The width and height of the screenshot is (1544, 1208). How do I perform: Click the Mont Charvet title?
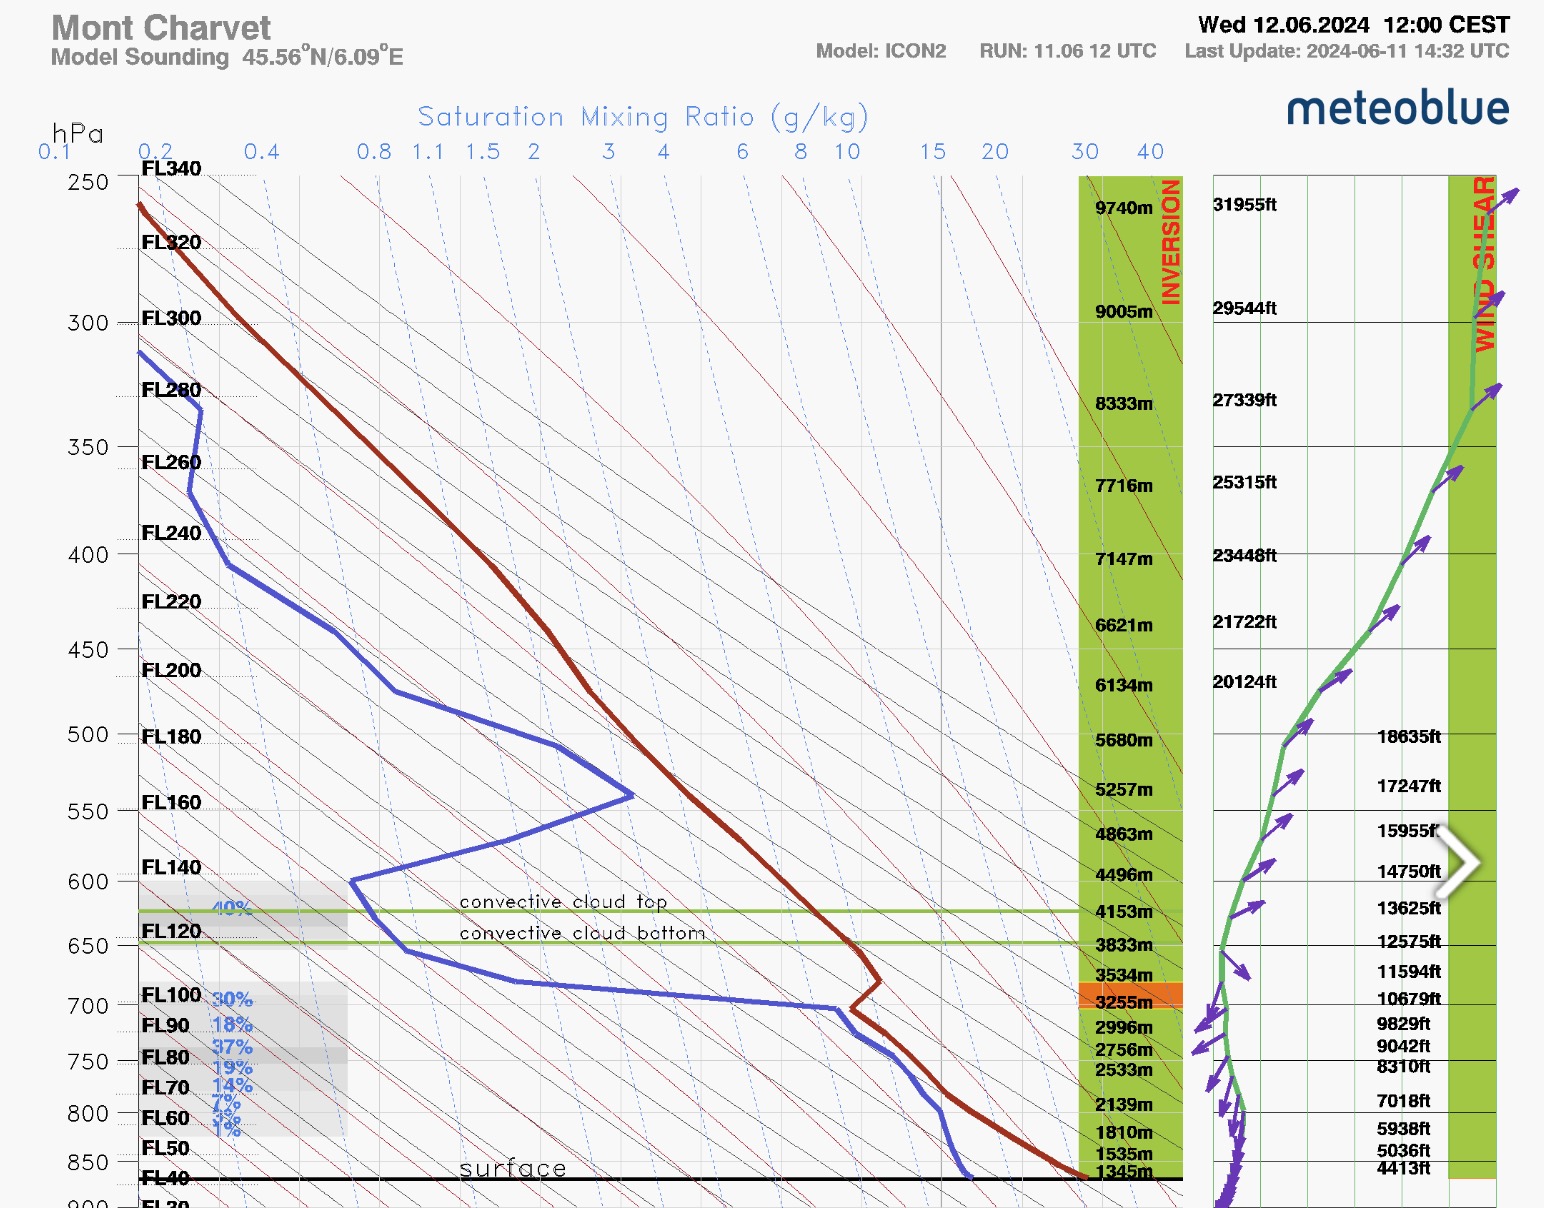161,28
